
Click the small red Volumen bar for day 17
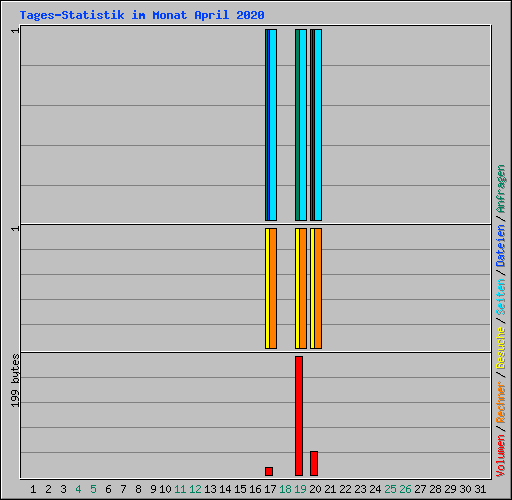pos(269,471)
